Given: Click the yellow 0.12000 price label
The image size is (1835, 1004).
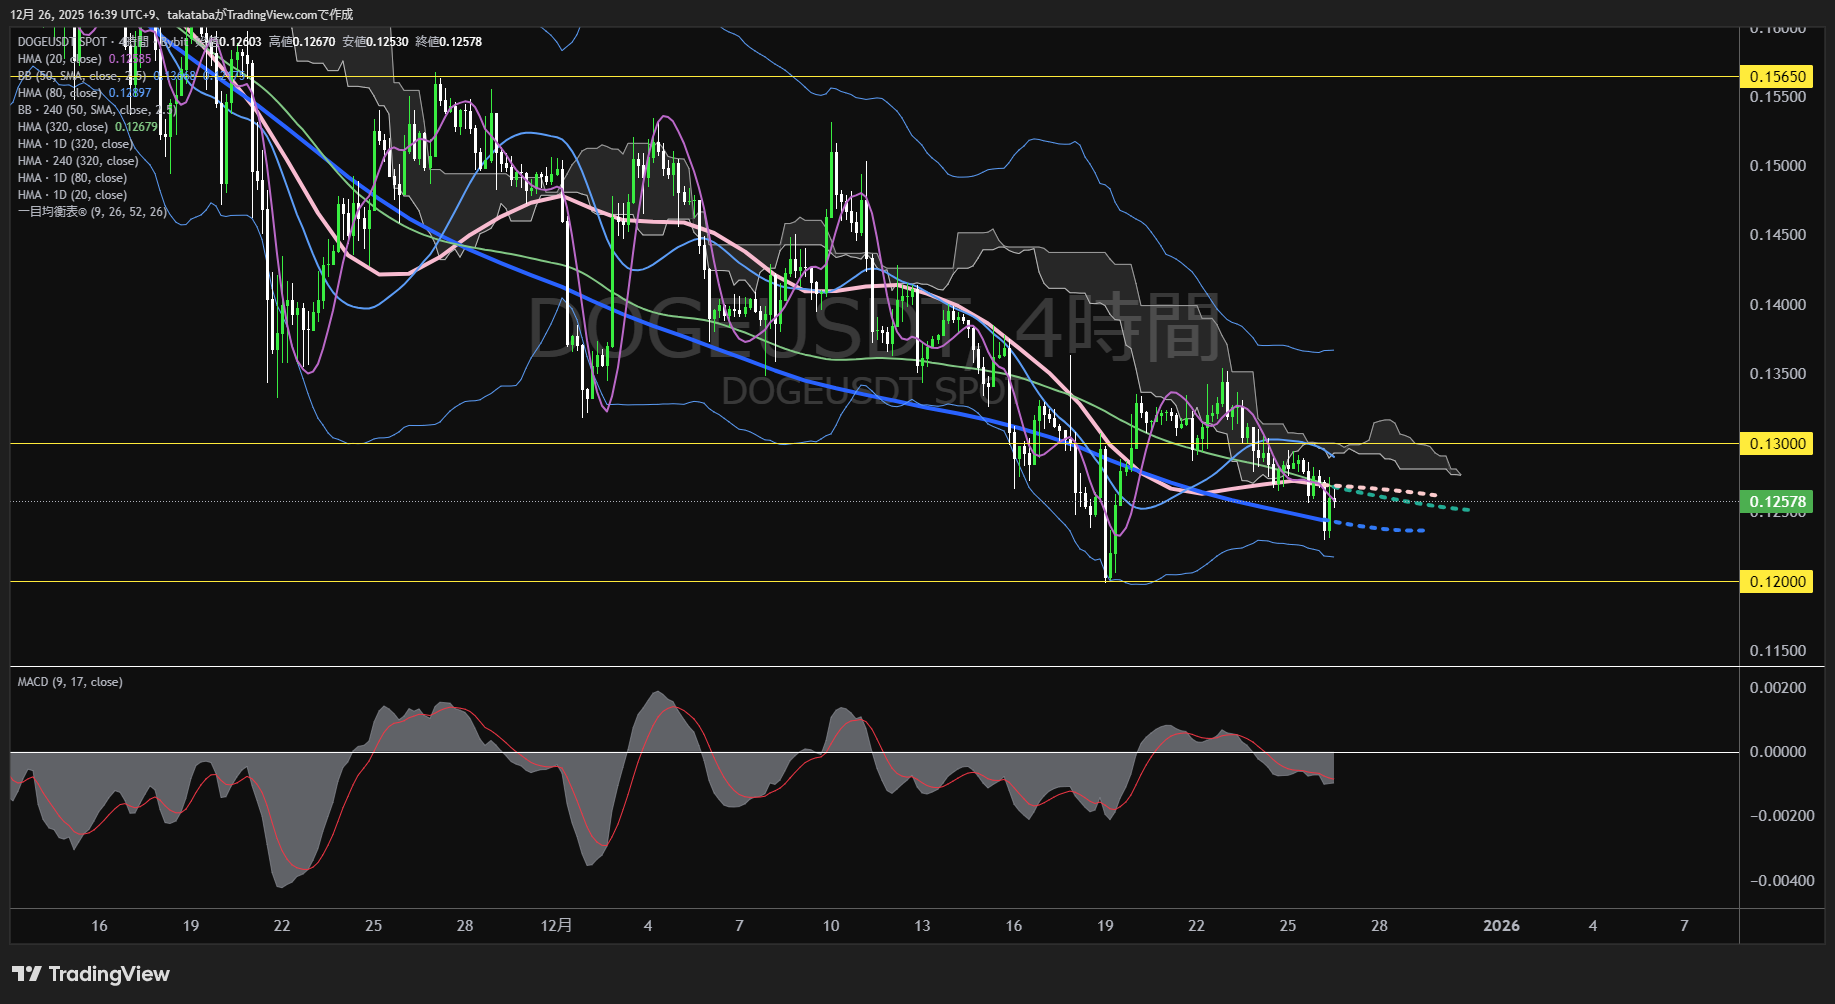Looking at the screenshot, I should pyautogui.click(x=1777, y=581).
